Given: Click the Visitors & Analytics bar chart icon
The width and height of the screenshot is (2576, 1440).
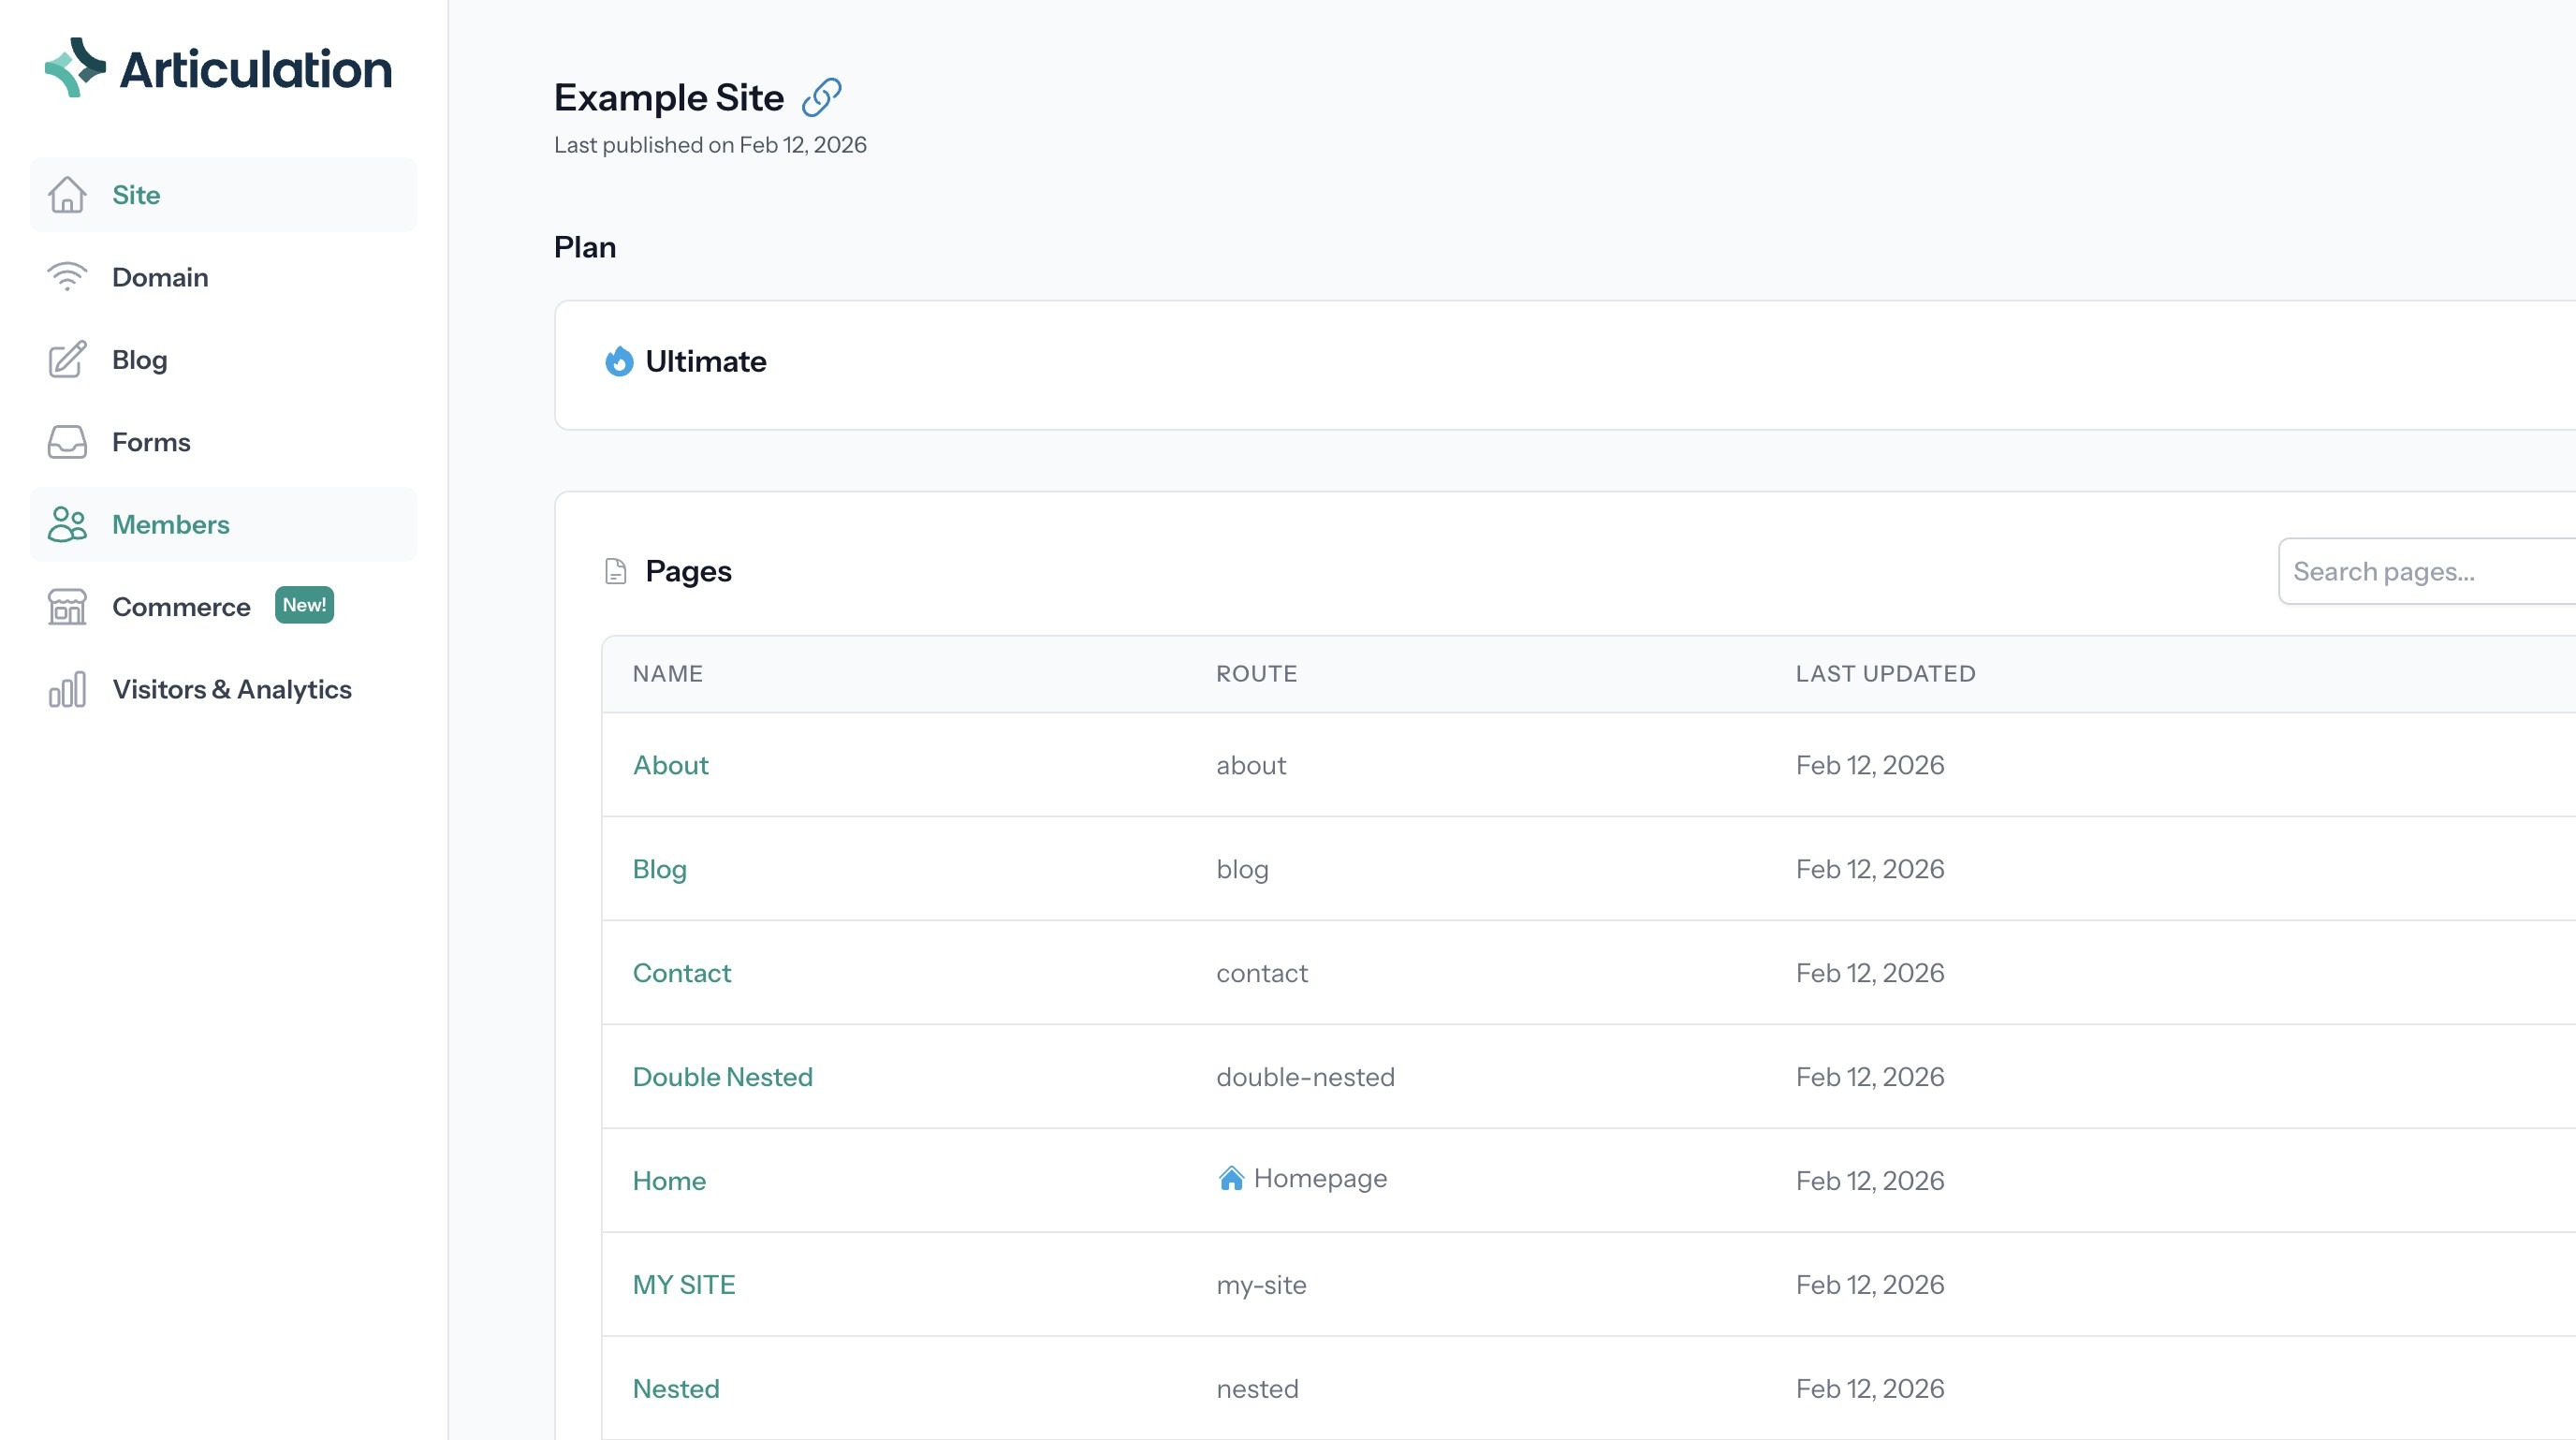Looking at the screenshot, I should 67,689.
